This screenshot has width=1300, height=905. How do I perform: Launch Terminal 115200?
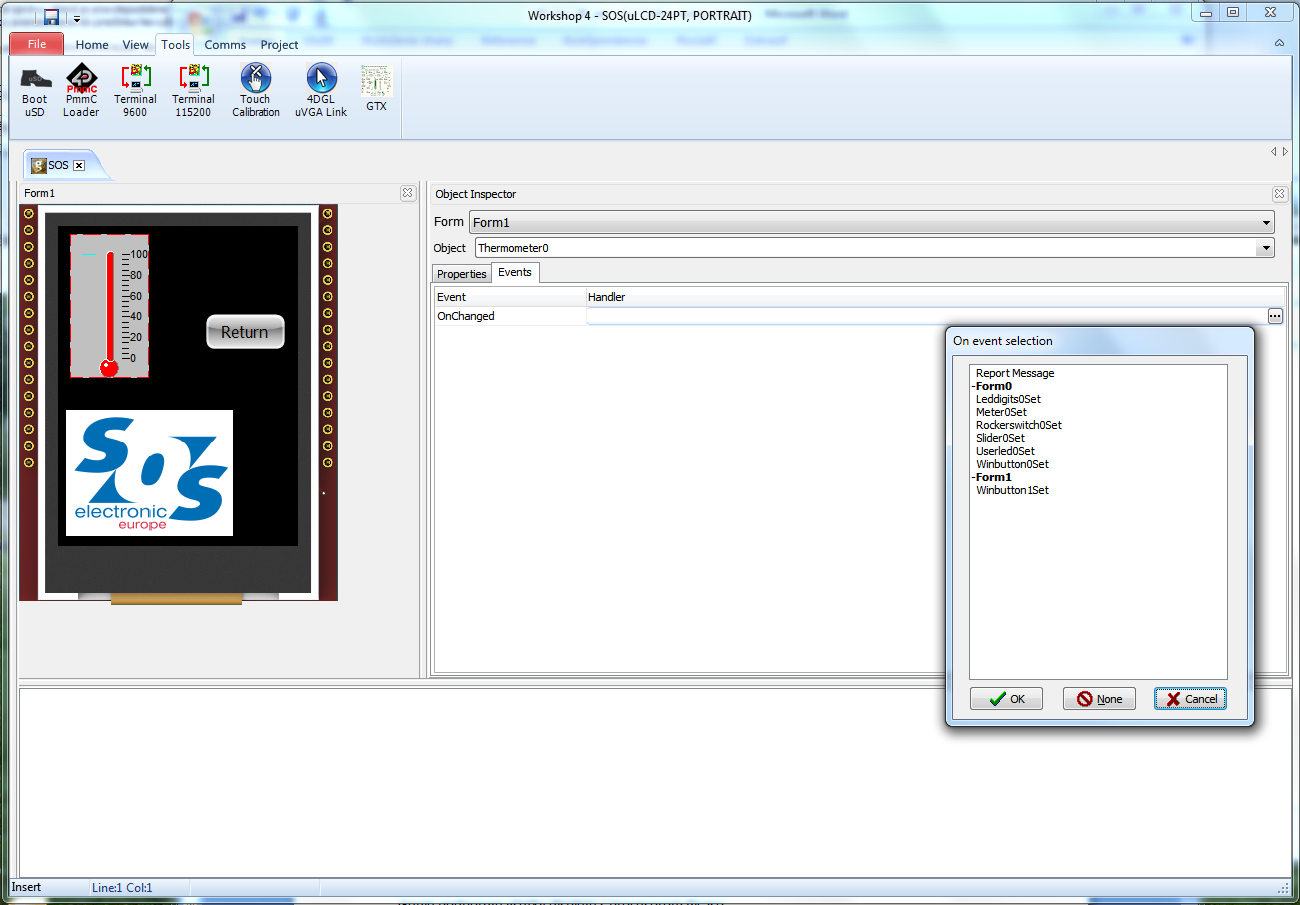click(193, 90)
